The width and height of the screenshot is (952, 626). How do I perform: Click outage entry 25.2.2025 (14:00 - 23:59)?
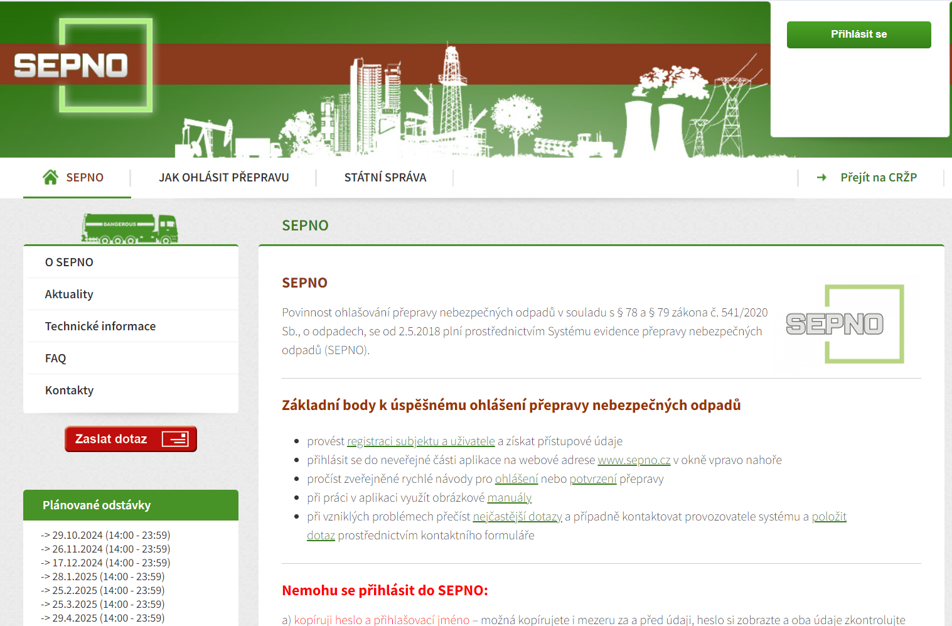click(x=103, y=590)
